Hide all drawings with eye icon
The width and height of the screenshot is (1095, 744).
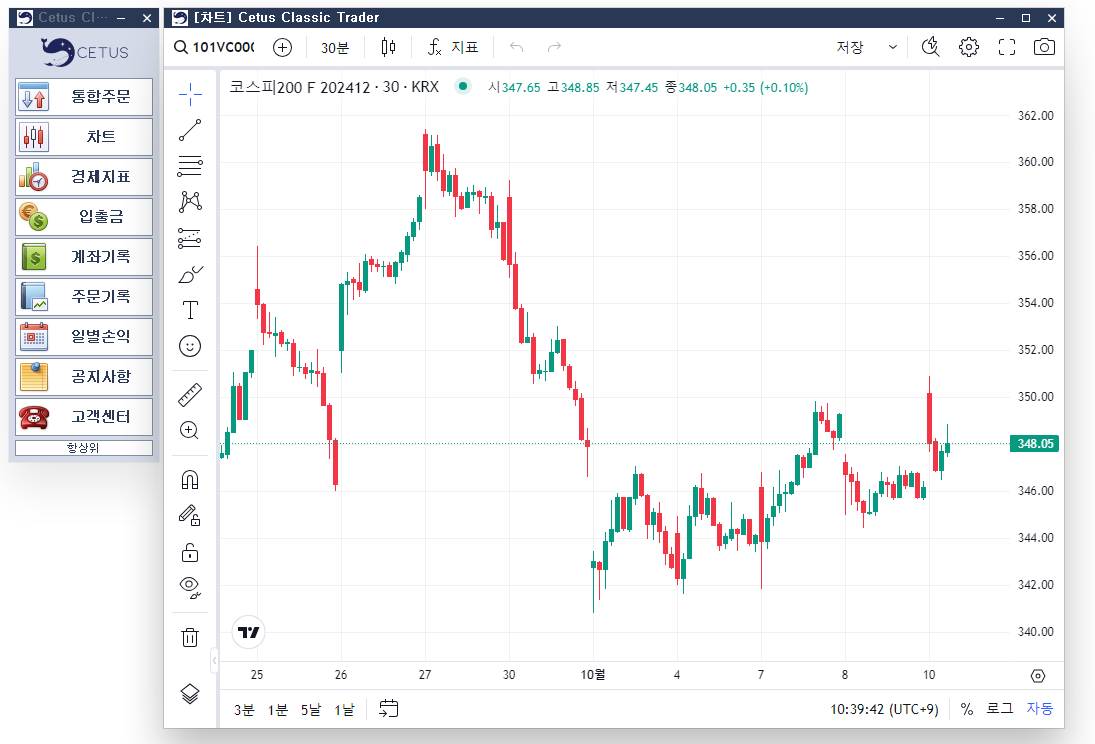[190, 587]
